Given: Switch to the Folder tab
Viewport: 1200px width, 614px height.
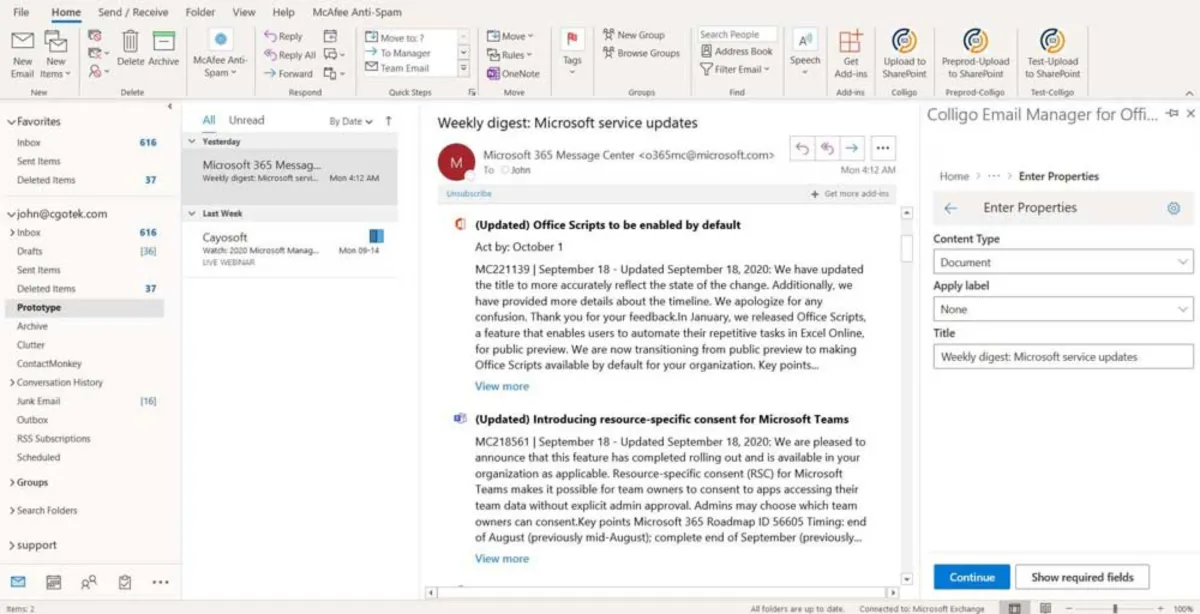Looking at the screenshot, I should click(x=200, y=12).
